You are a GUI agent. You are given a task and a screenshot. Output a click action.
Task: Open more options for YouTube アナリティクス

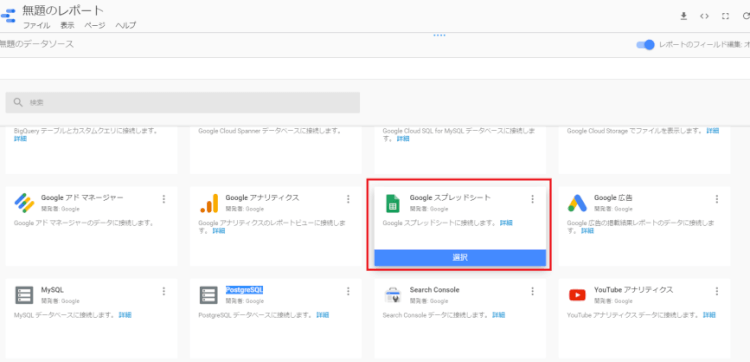point(717,291)
